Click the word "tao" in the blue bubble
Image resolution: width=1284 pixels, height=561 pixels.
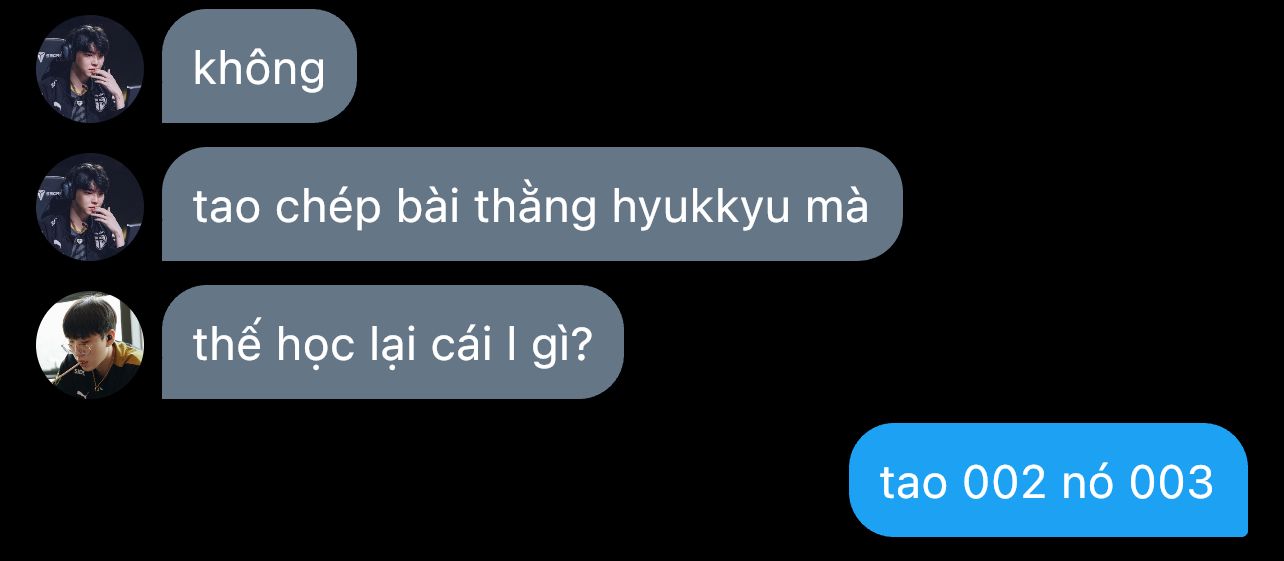(913, 483)
